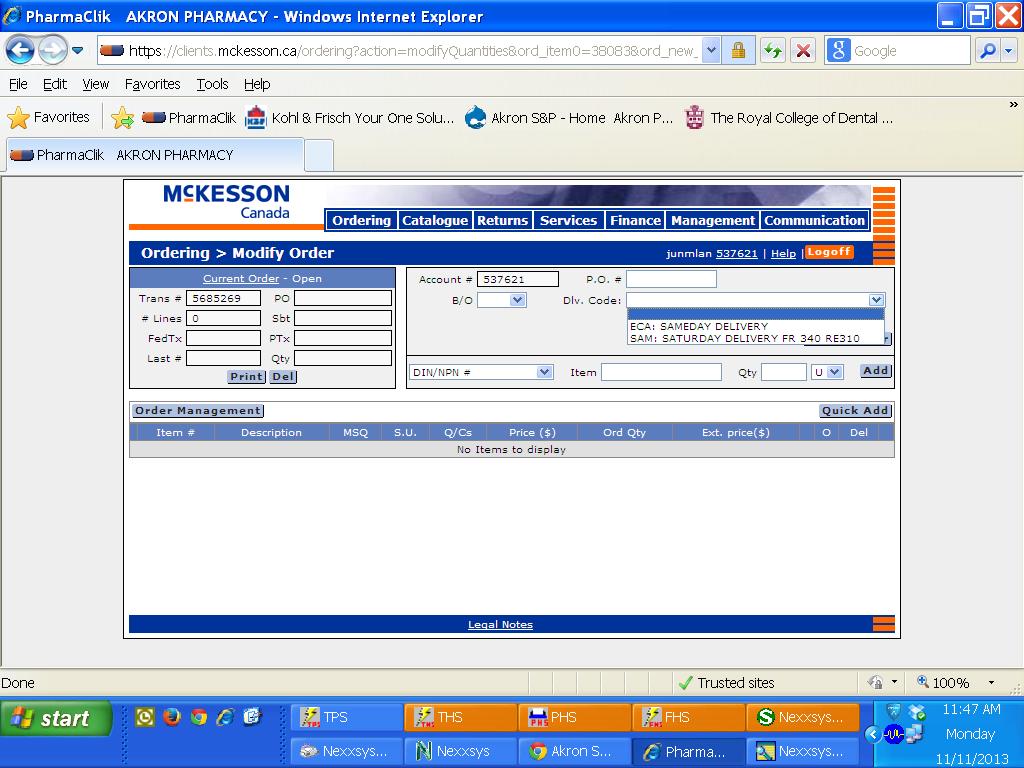
Task: Open the Tools menu
Action: [x=212, y=84]
